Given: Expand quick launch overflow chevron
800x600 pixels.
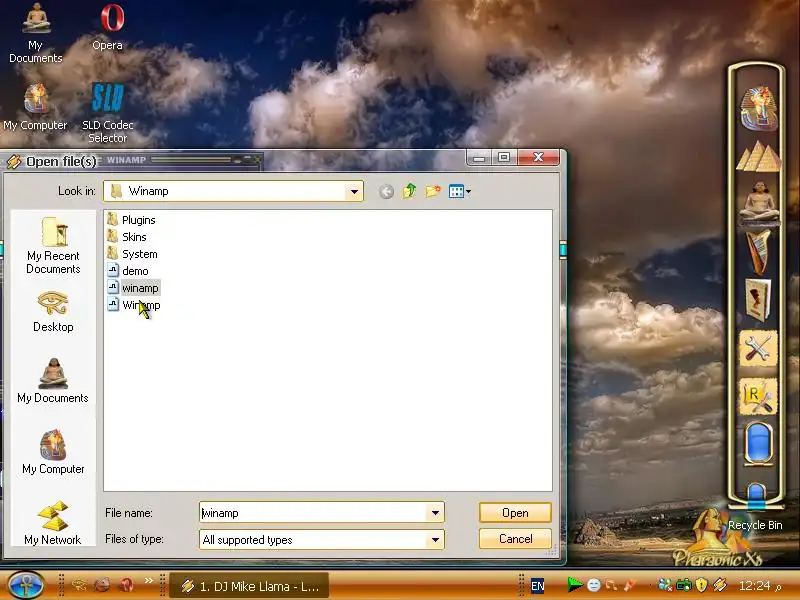Looking at the screenshot, I should (x=148, y=581).
